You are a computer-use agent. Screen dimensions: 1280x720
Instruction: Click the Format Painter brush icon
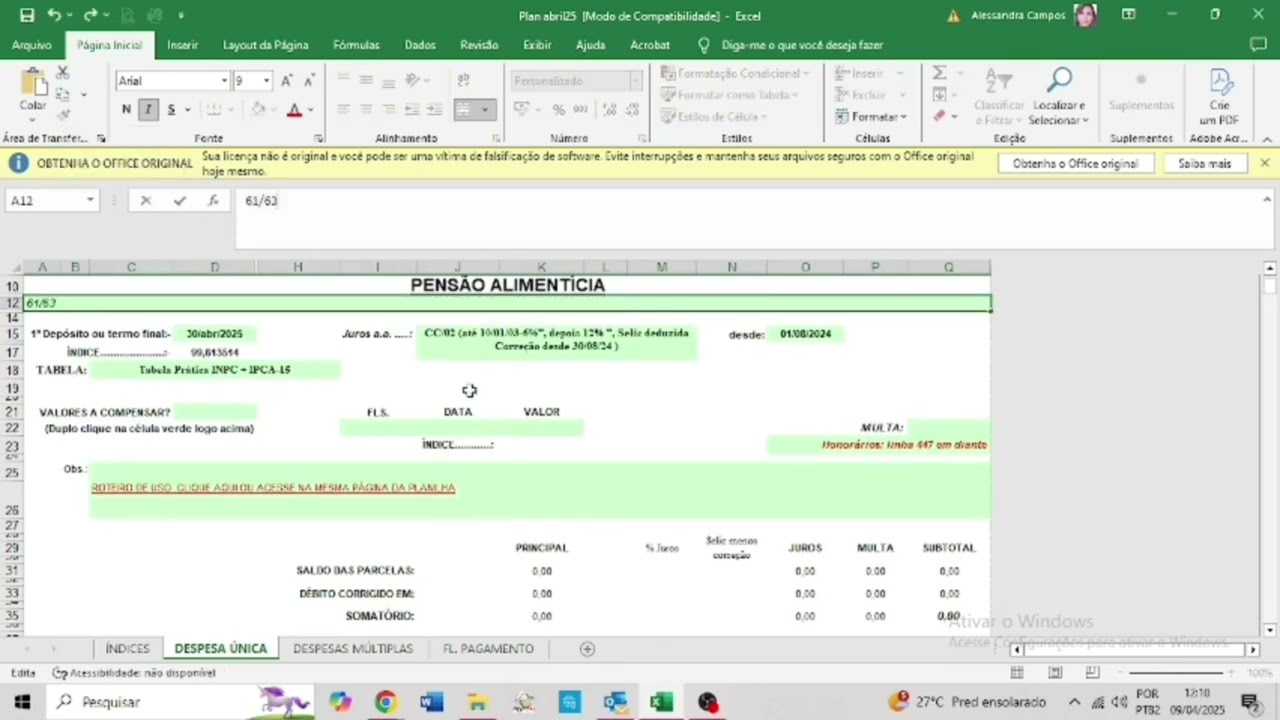click(x=62, y=115)
